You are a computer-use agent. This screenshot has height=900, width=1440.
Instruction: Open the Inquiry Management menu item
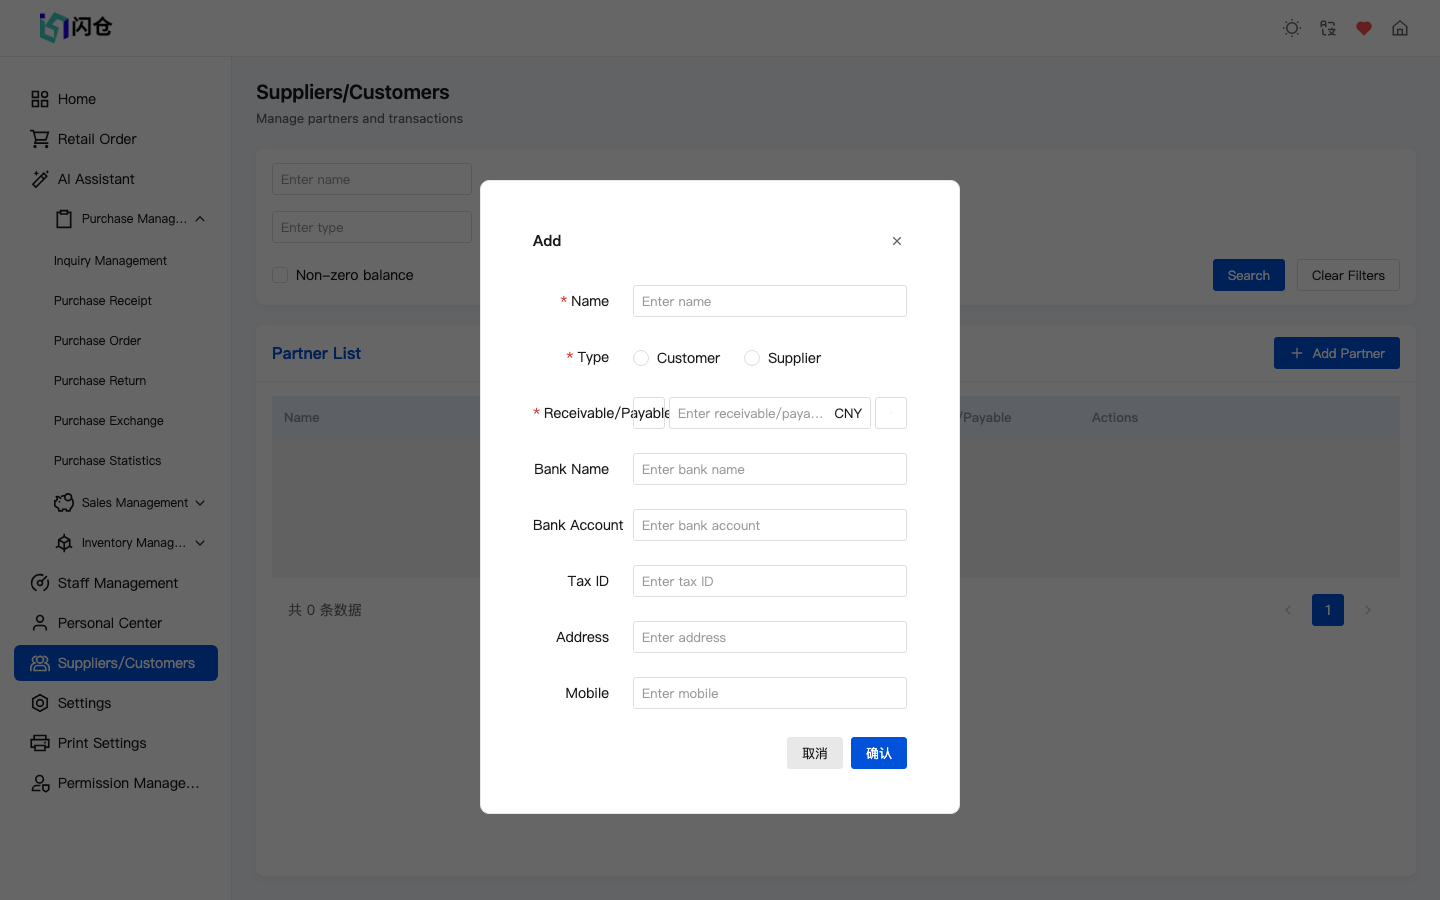pos(110,260)
